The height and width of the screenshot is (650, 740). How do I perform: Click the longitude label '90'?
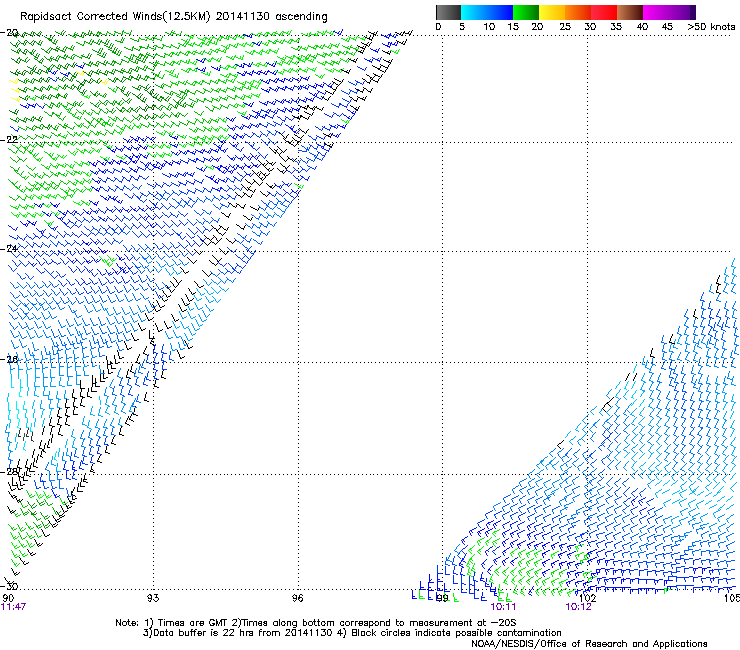click(x=8, y=598)
